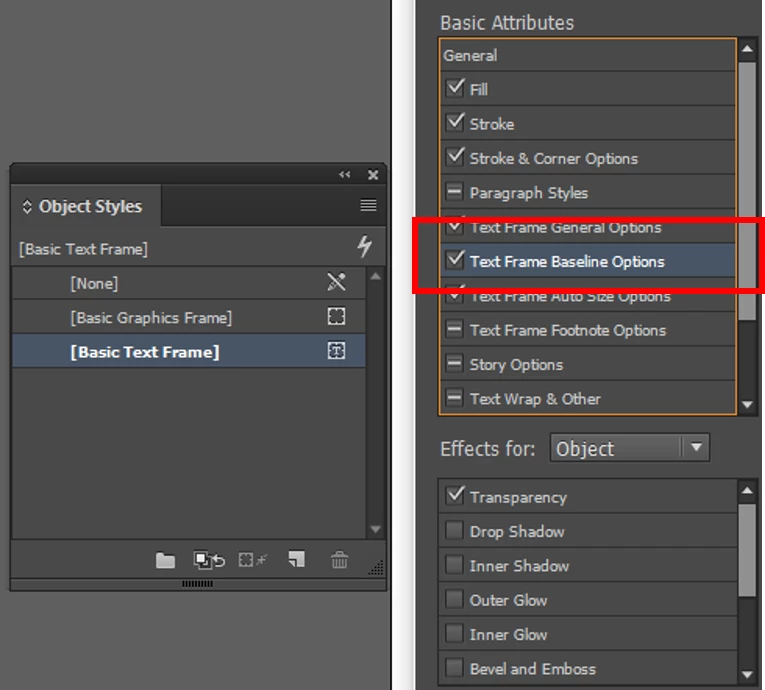Screen dimensions: 765x690
Task: Enable Outer Glow effect checkbox
Action: (454, 599)
